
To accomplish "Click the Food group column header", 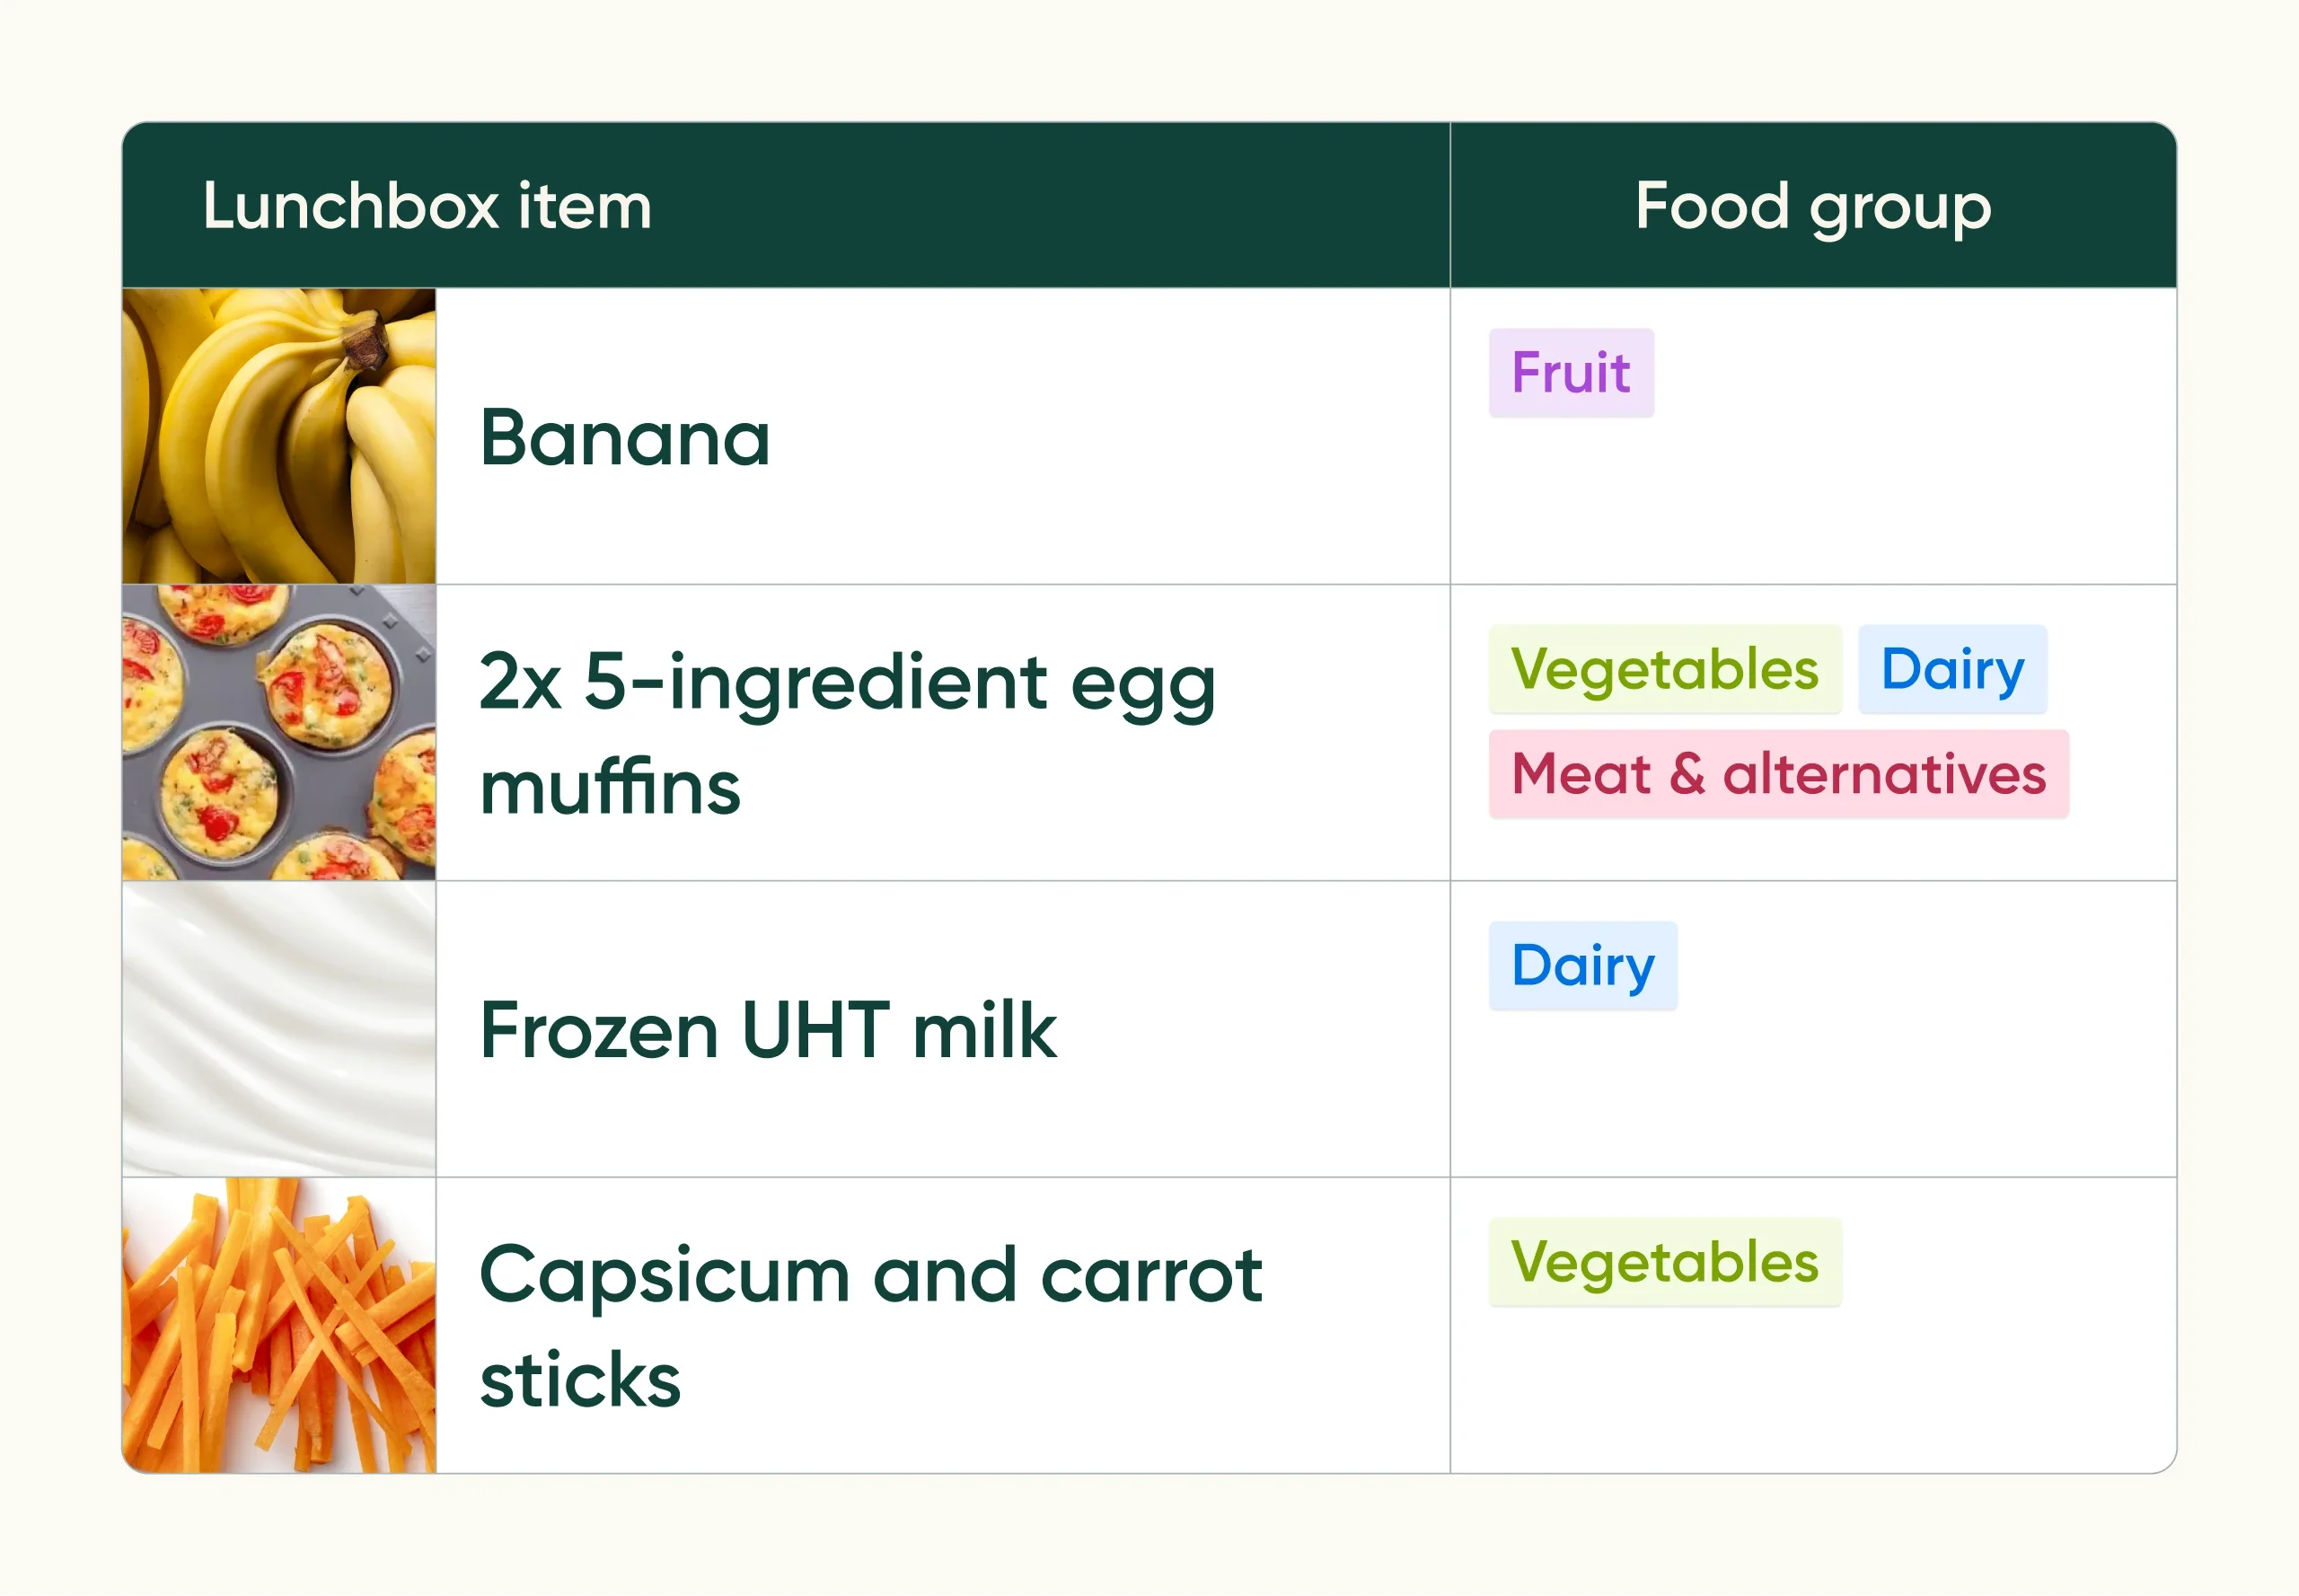I will [1812, 206].
